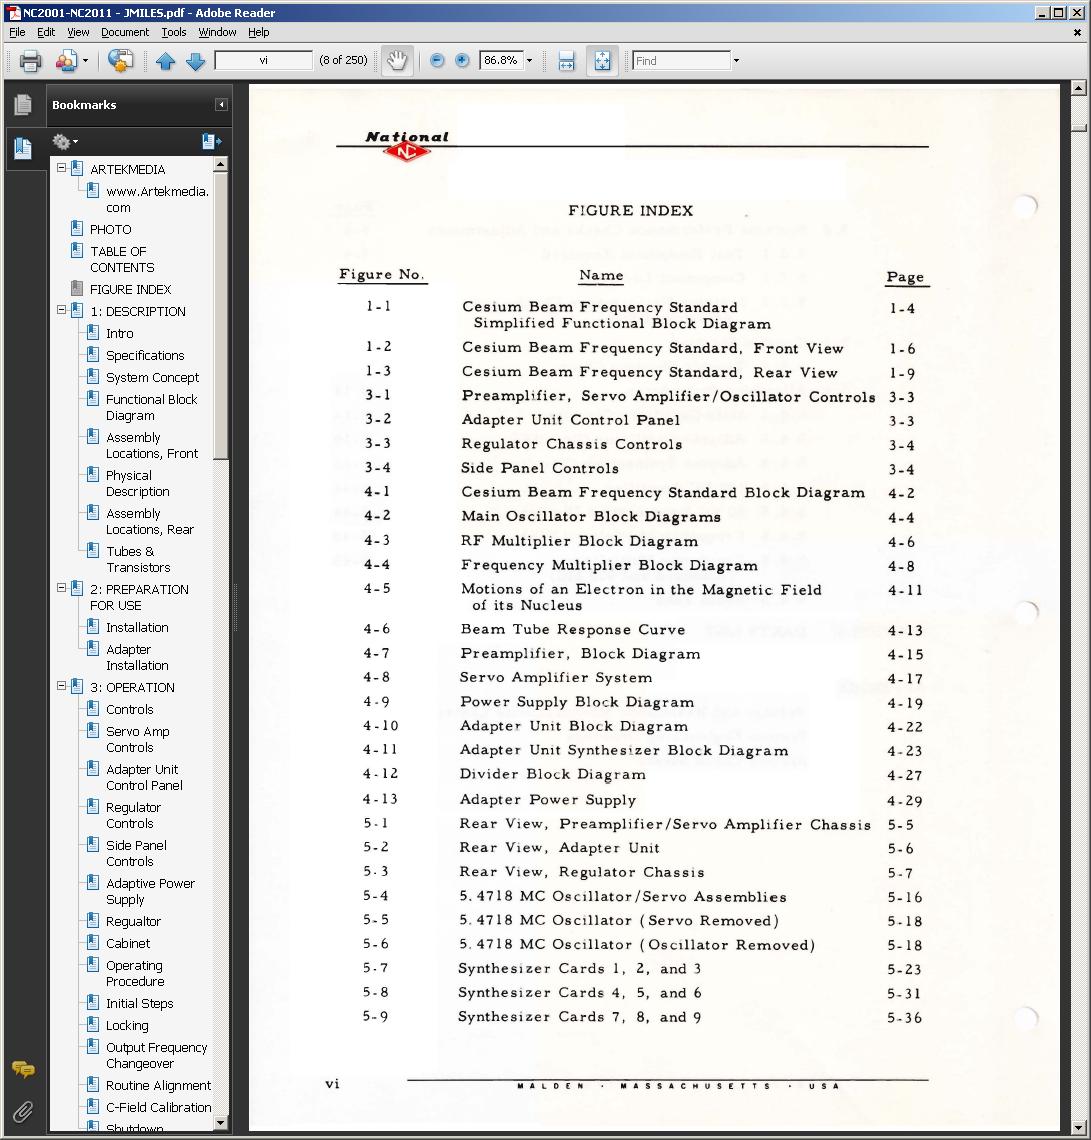Collapse the 3: OPERATION bookmark section

[x=62, y=686]
